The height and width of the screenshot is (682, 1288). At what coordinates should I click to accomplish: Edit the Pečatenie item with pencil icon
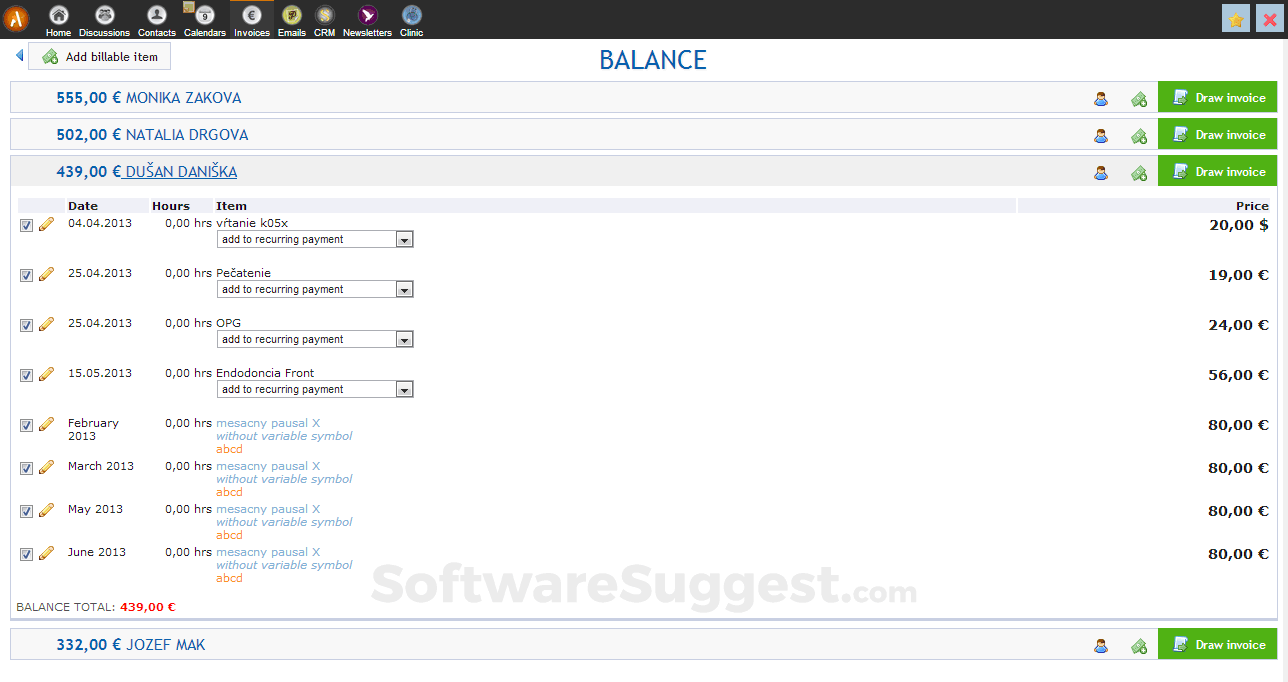46,274
